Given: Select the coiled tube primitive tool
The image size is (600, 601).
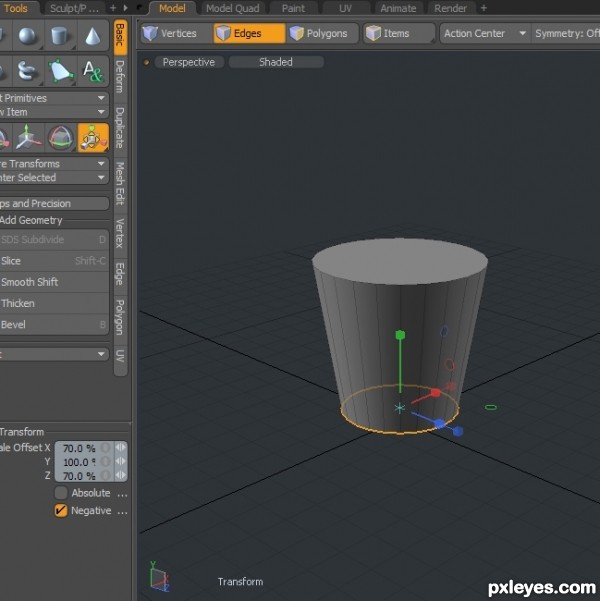Looking at the screenshot, I should point(27,71).
